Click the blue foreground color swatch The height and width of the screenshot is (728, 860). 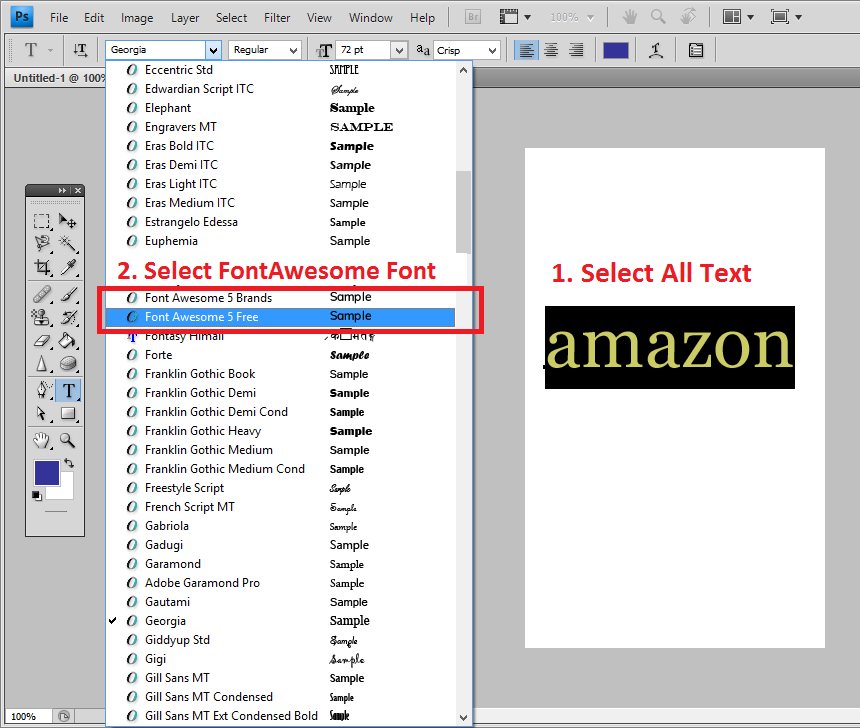coord(47,473)
